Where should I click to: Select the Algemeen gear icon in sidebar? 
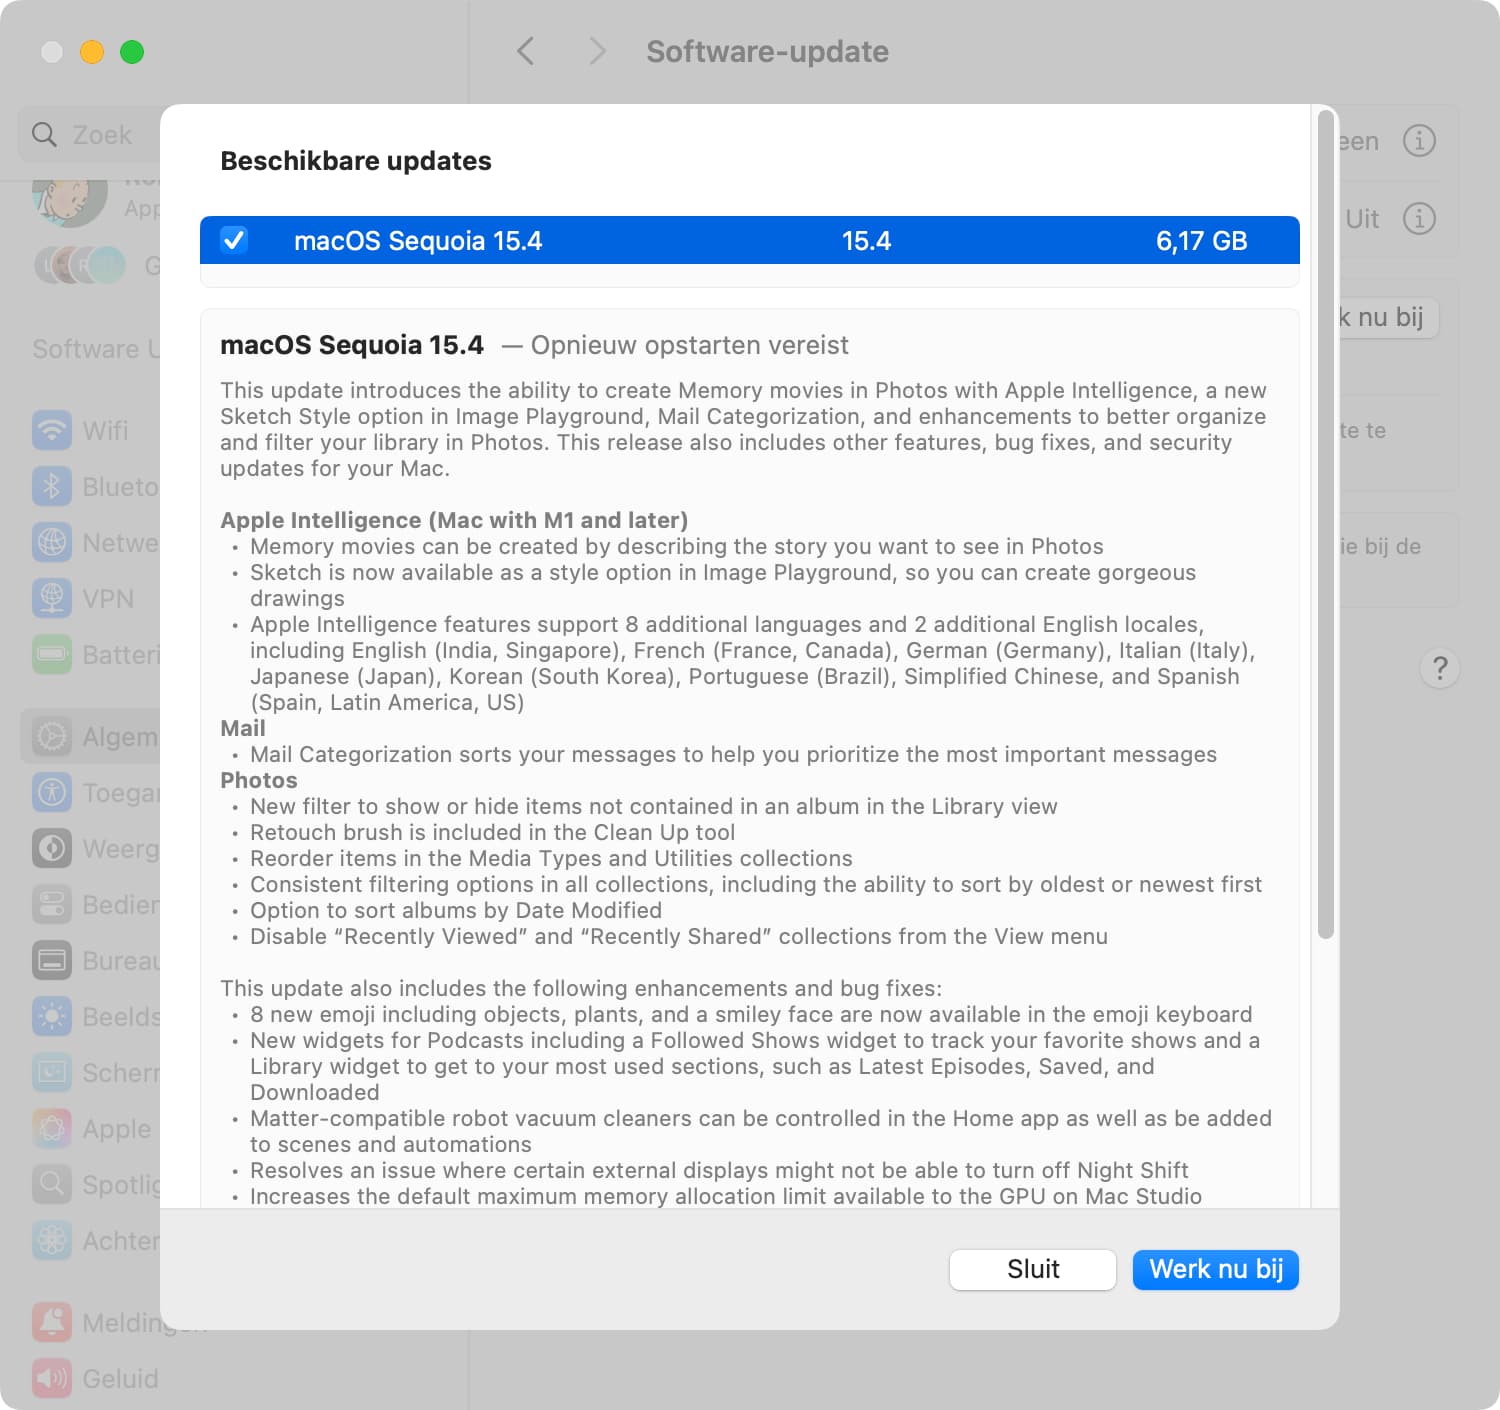(52, 737)
